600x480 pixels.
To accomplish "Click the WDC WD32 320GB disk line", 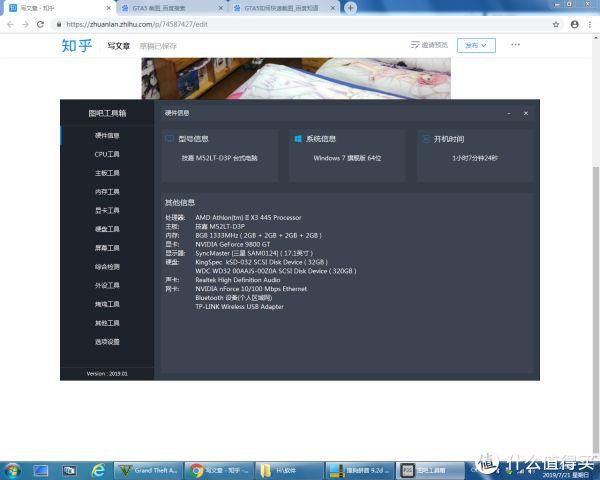I will [x=276, y=271].
